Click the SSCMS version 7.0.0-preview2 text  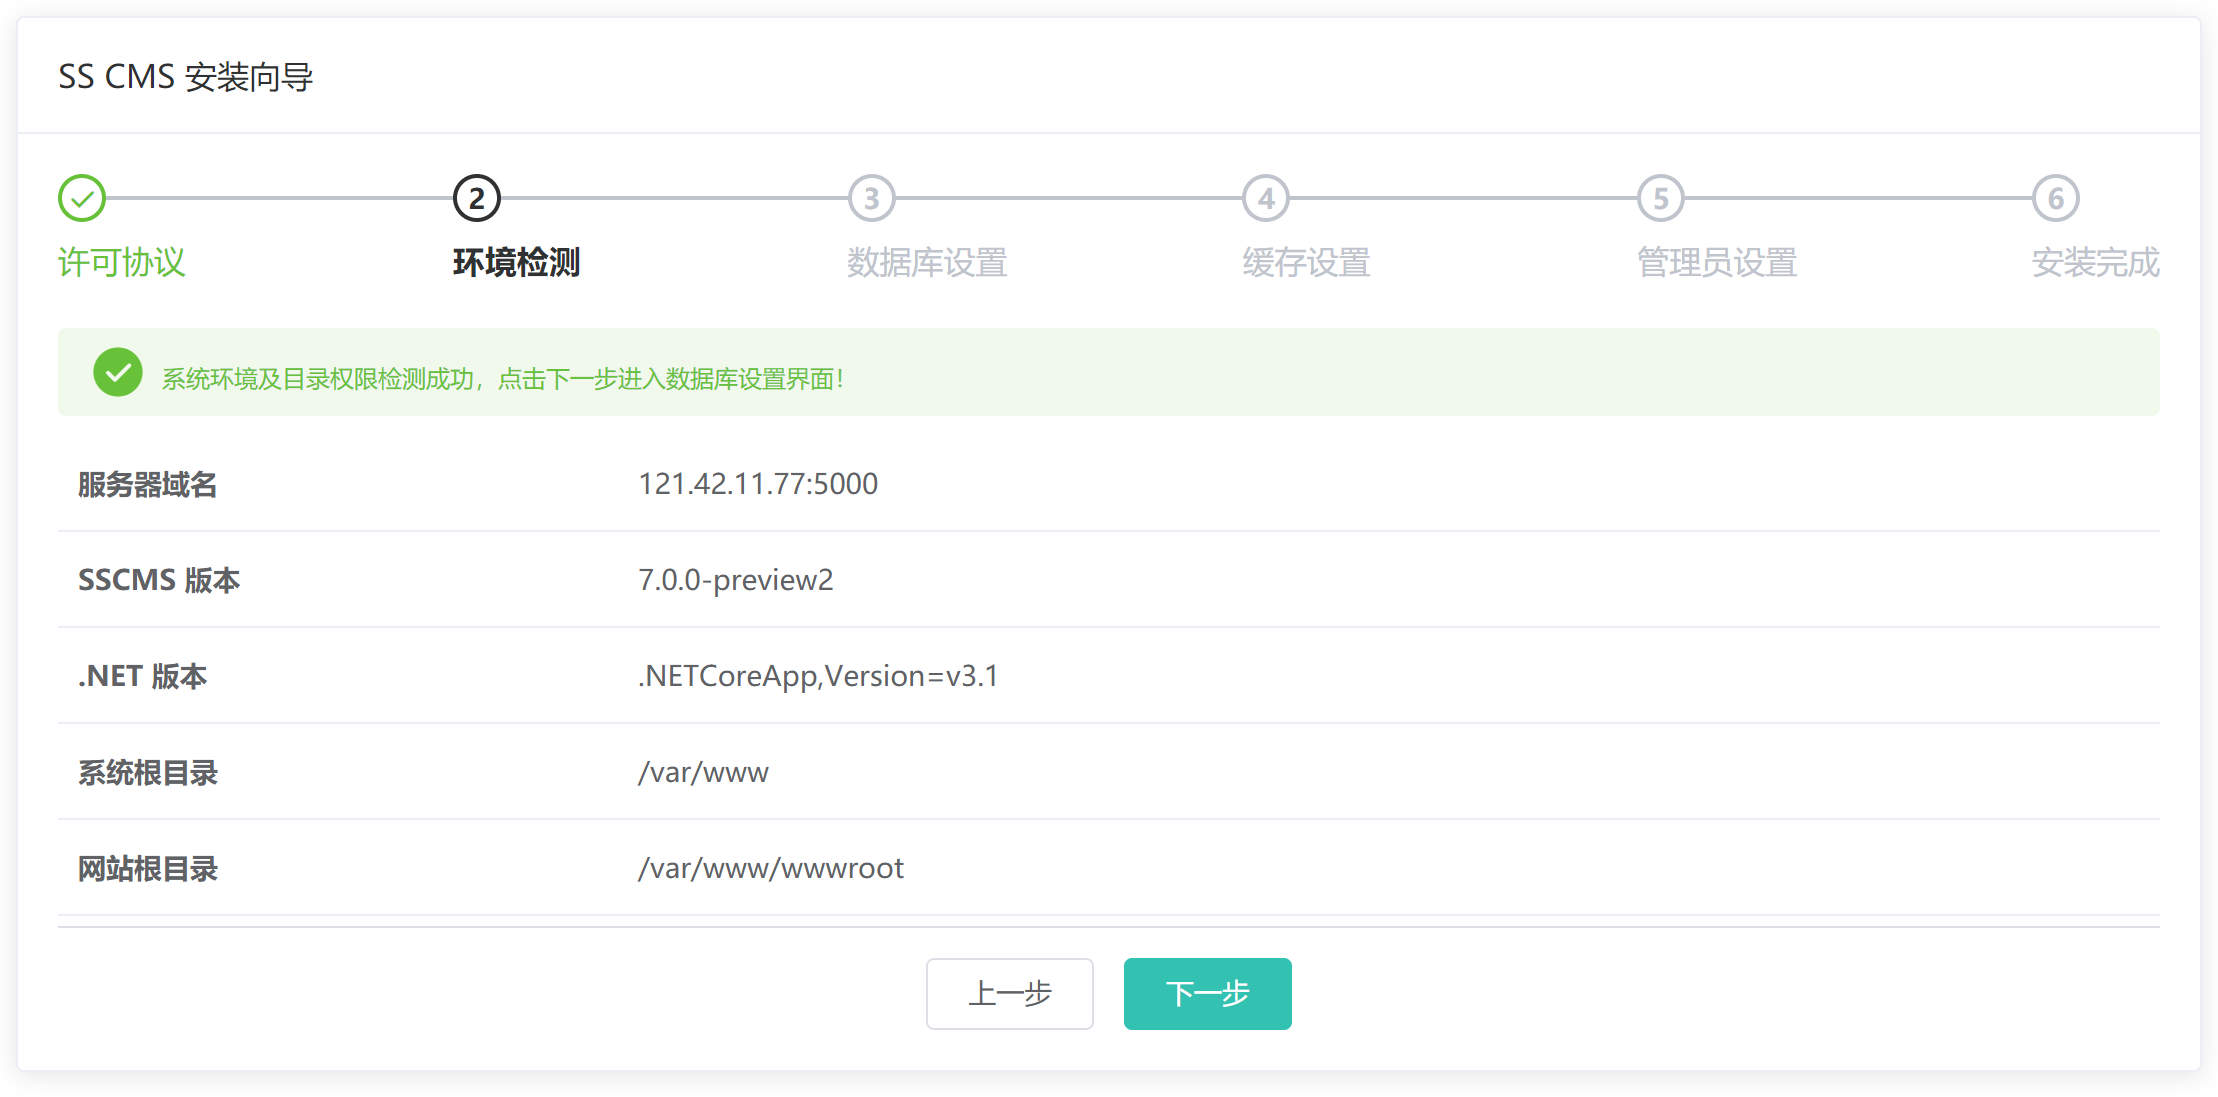coord(735,580)
